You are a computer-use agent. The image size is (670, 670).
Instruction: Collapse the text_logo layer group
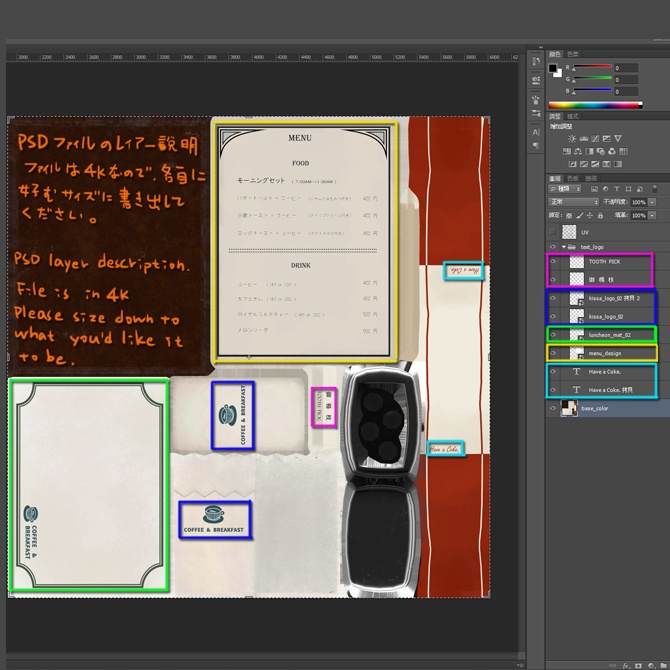[x=563, y=246]
